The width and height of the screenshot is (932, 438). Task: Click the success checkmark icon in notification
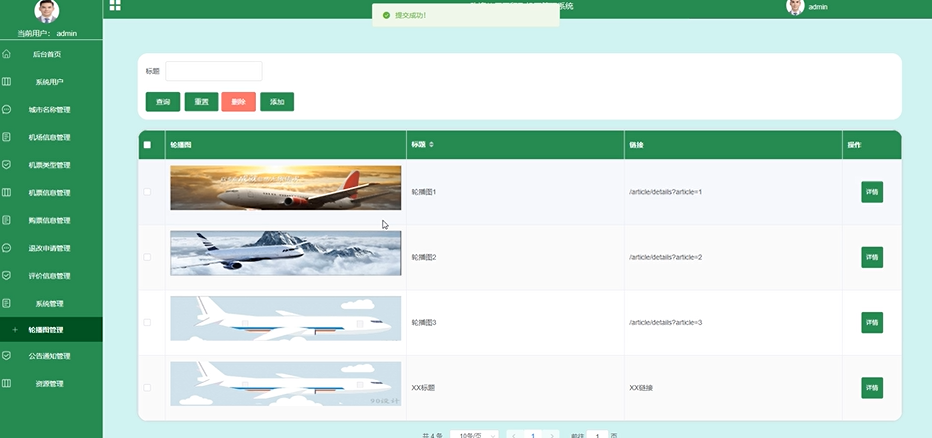click(386, 15)
